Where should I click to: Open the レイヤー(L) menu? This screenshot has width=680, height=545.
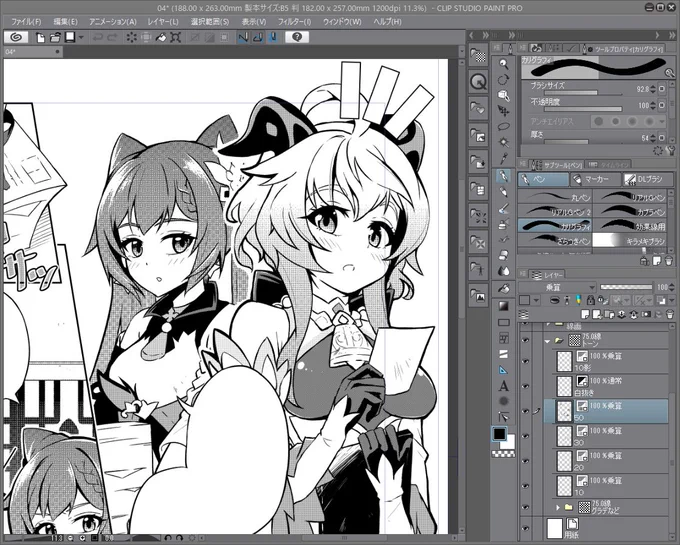(163, 22)
